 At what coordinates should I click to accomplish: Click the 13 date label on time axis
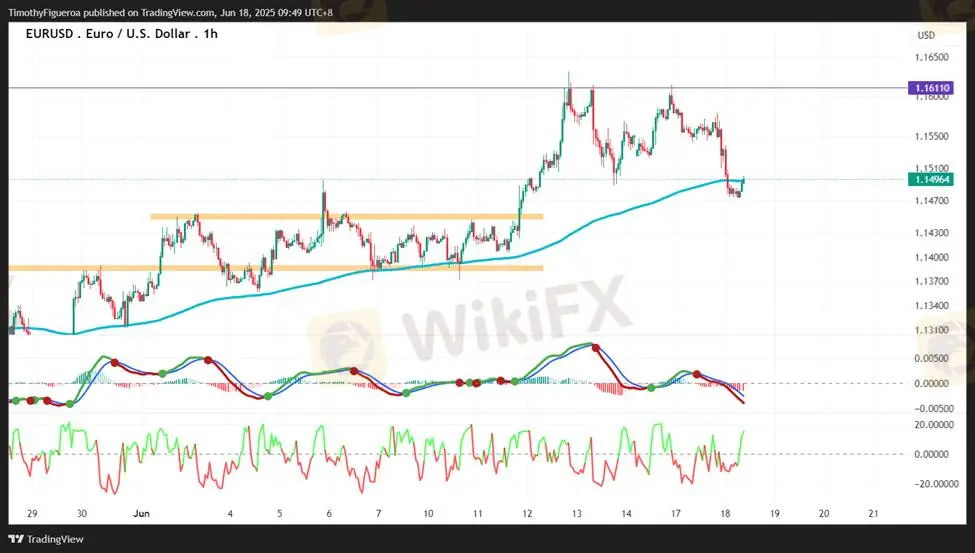(576, 514)
